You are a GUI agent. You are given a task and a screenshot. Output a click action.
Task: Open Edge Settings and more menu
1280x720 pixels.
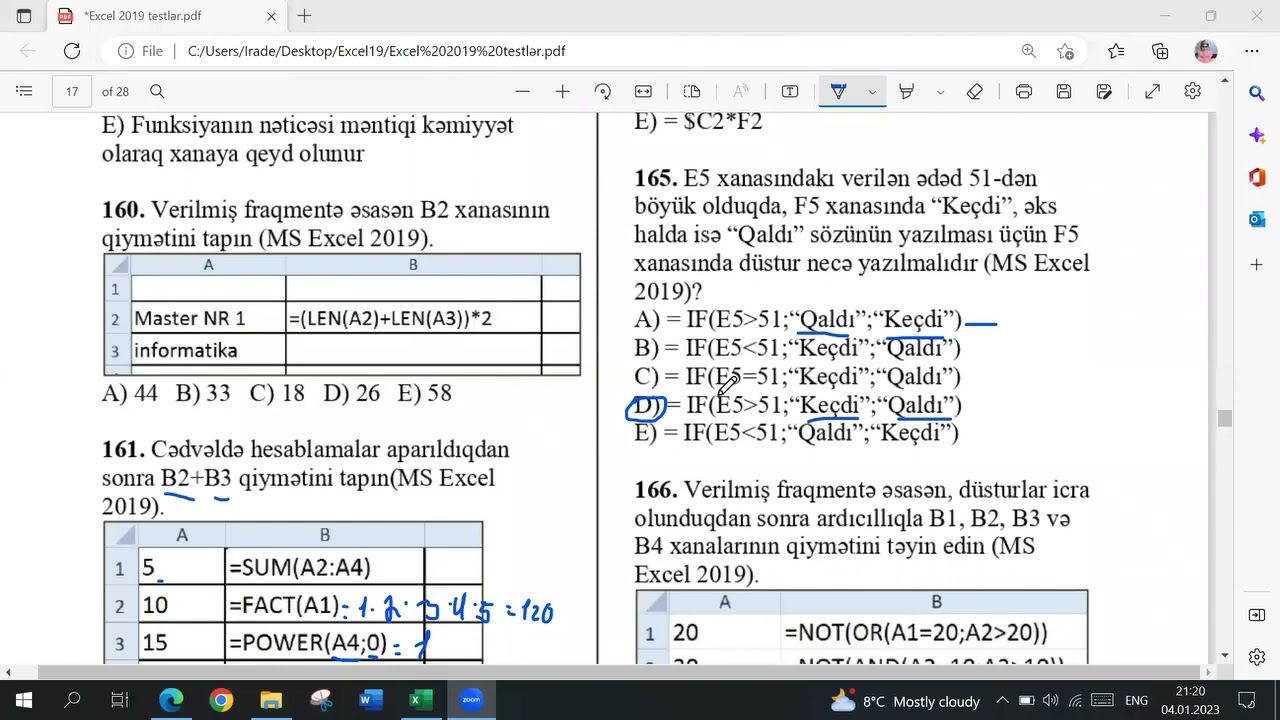[x=1252, y=51]
